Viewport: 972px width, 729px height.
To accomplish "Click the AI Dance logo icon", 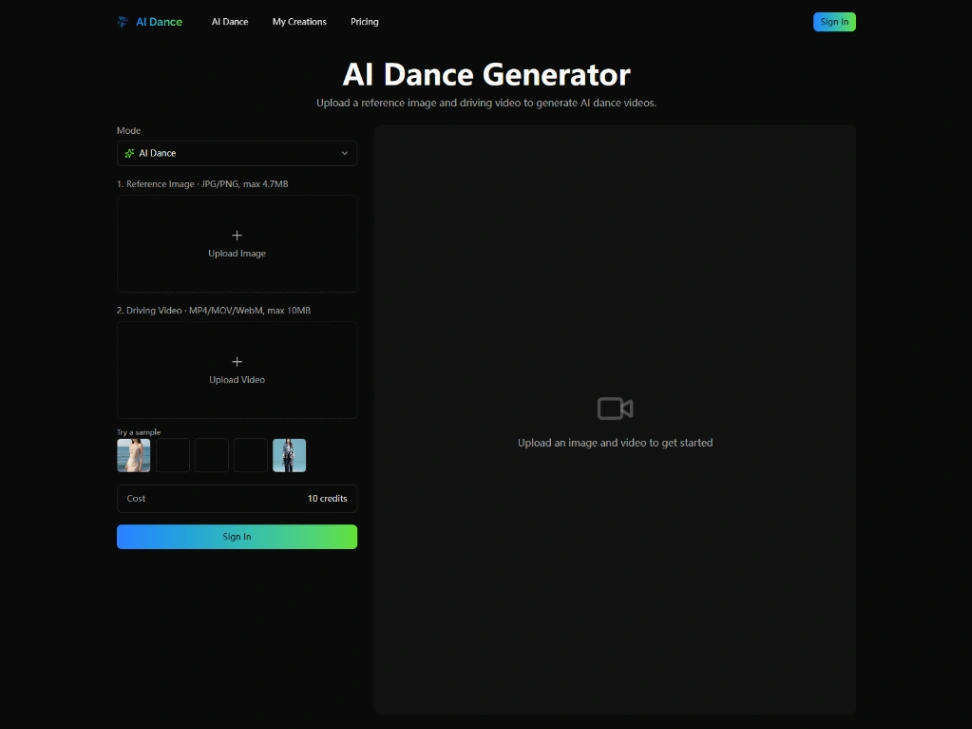I will tap(122, 22).
